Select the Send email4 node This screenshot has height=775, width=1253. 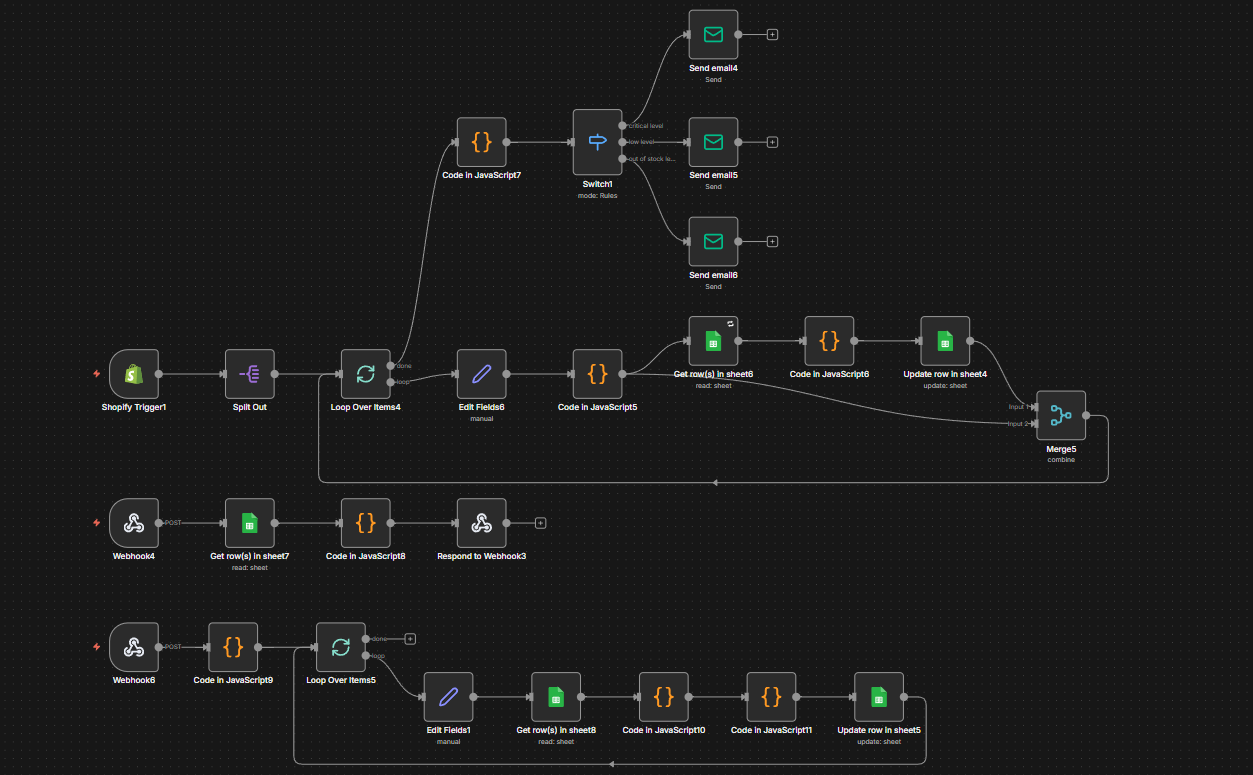(x=713, y=34)
